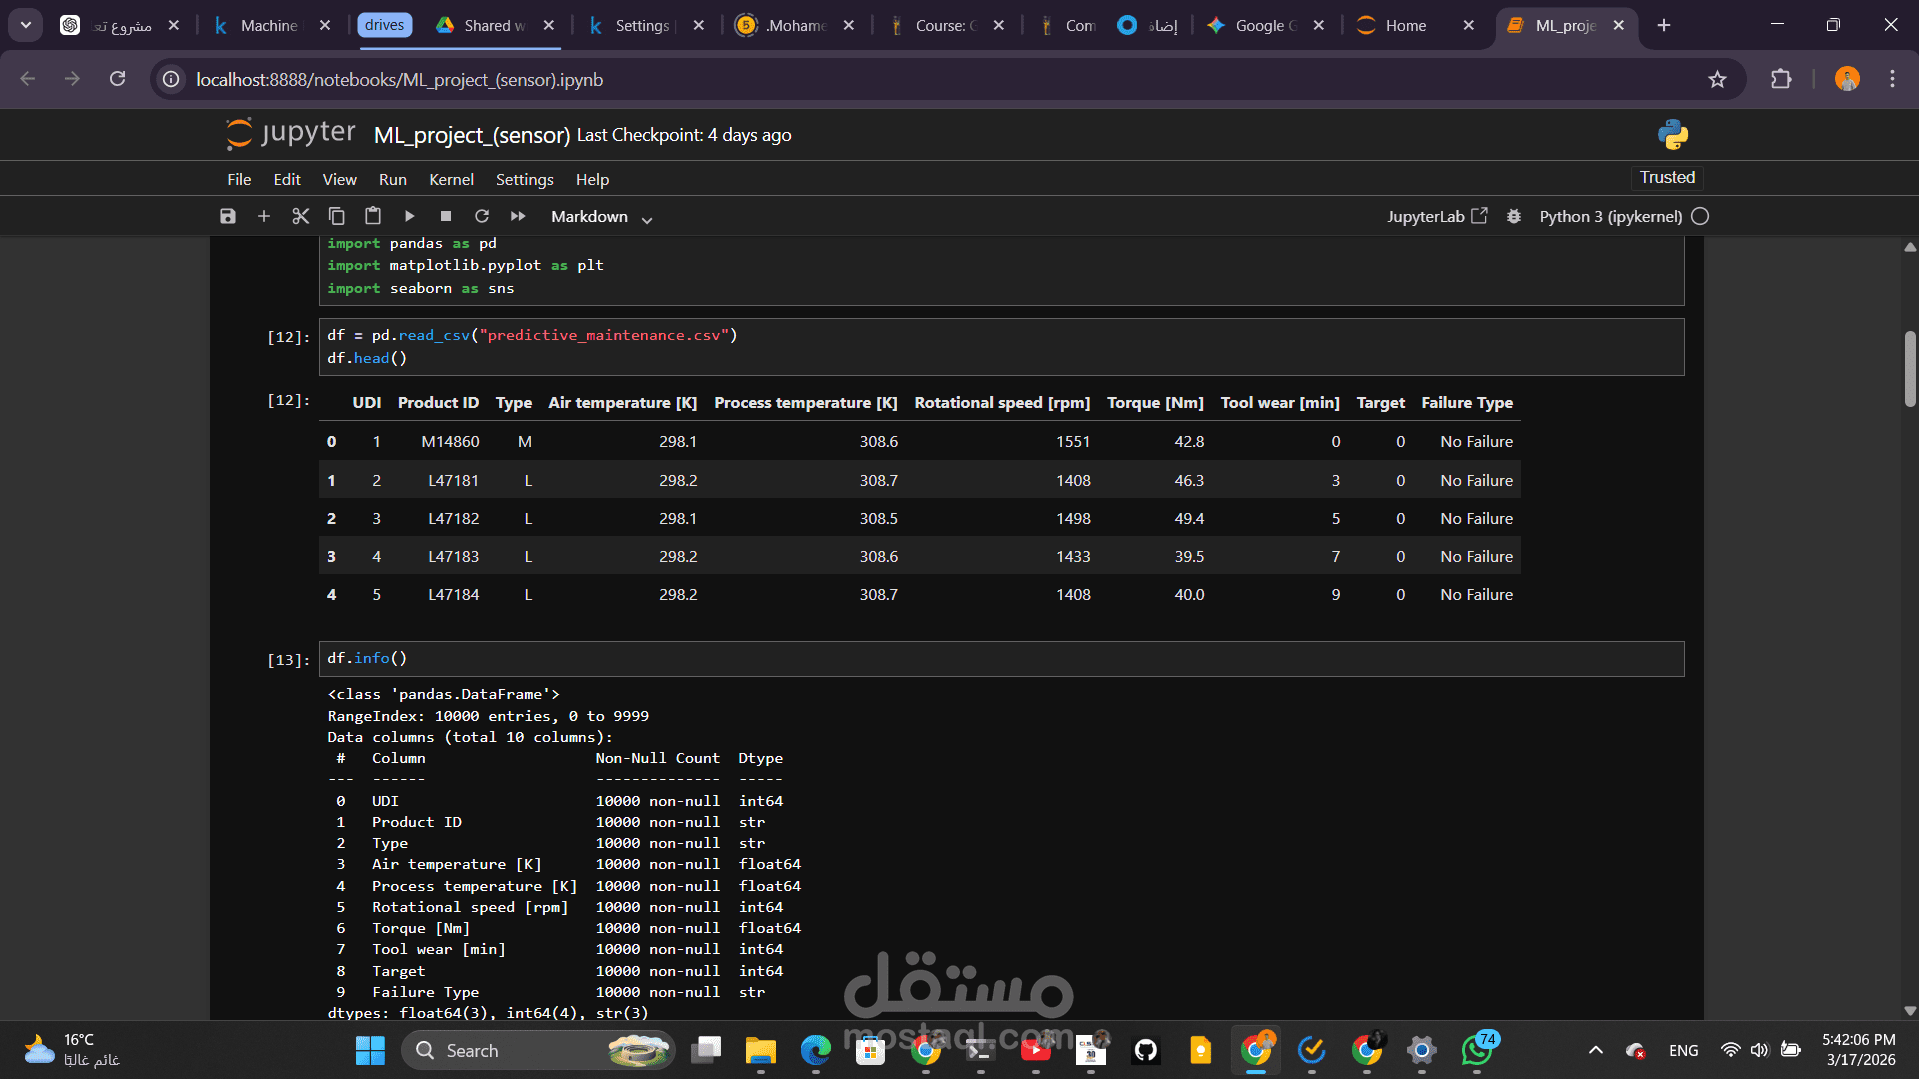Click the Trusted notebook button

1667,177
